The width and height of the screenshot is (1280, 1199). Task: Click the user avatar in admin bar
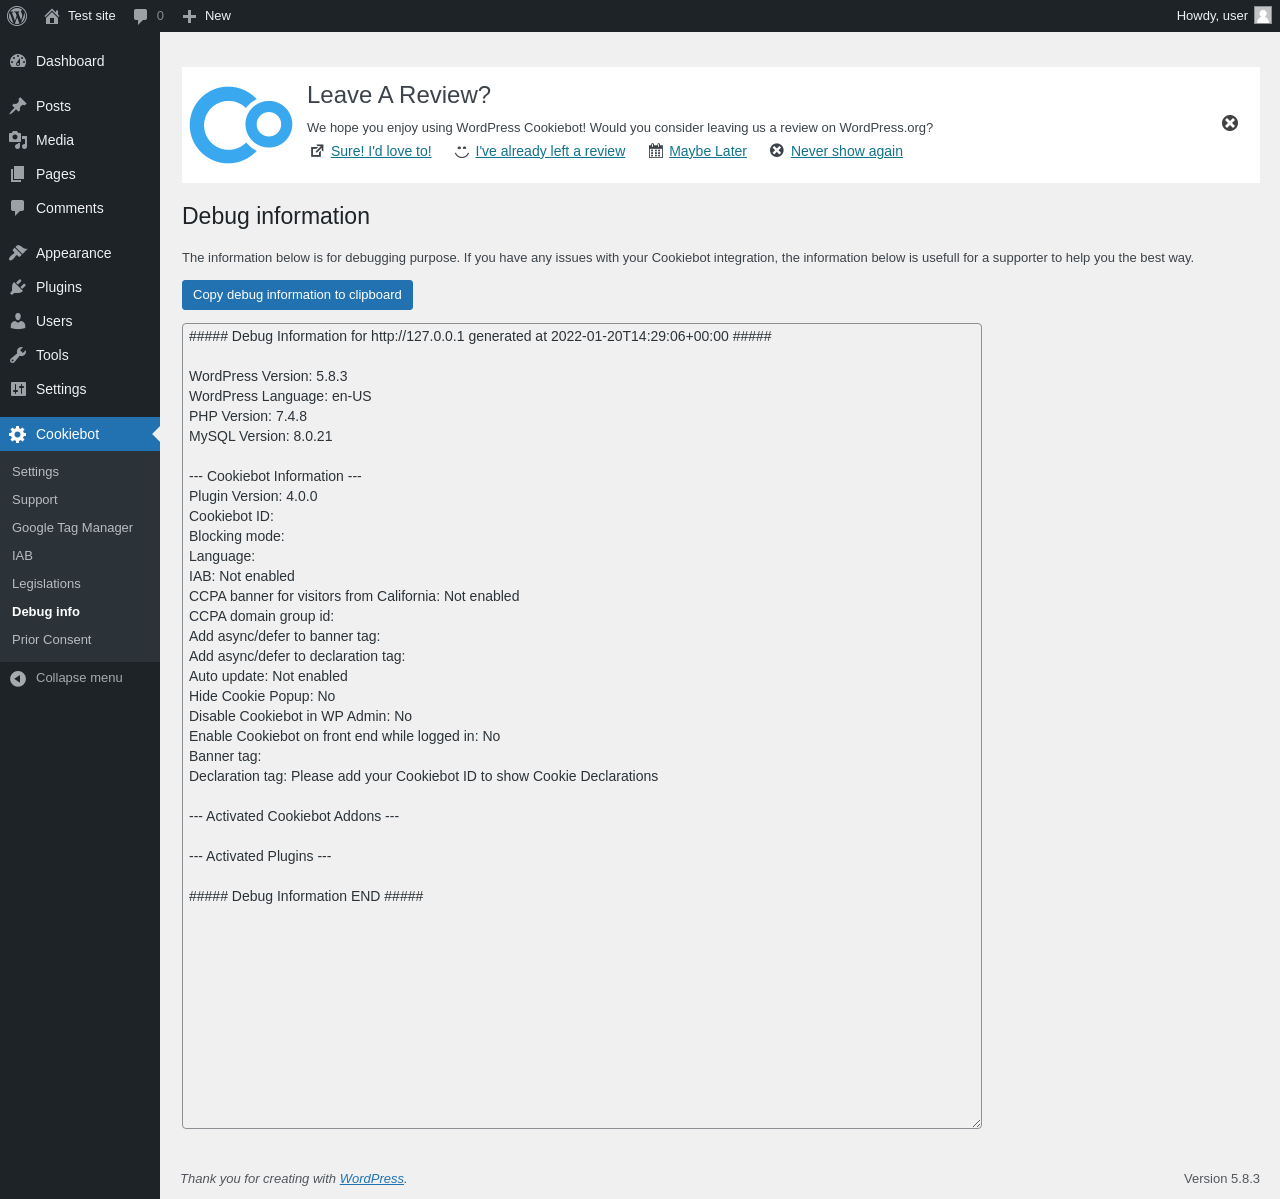(1263, 15)
